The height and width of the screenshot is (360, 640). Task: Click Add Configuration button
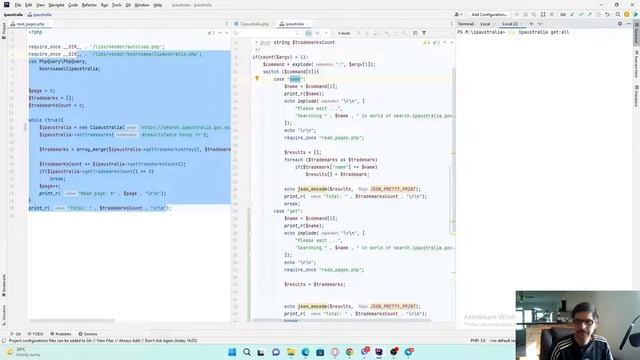(x=489, y=15)
